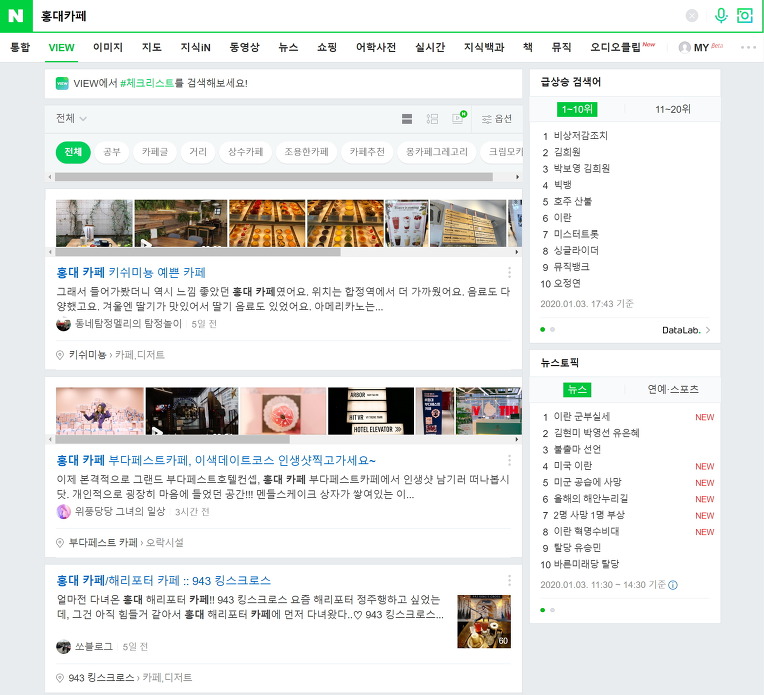Open the more menu (three dots) in the tab bar
The height and width of the screenshot is (695, 764).
tap(748, 47)
